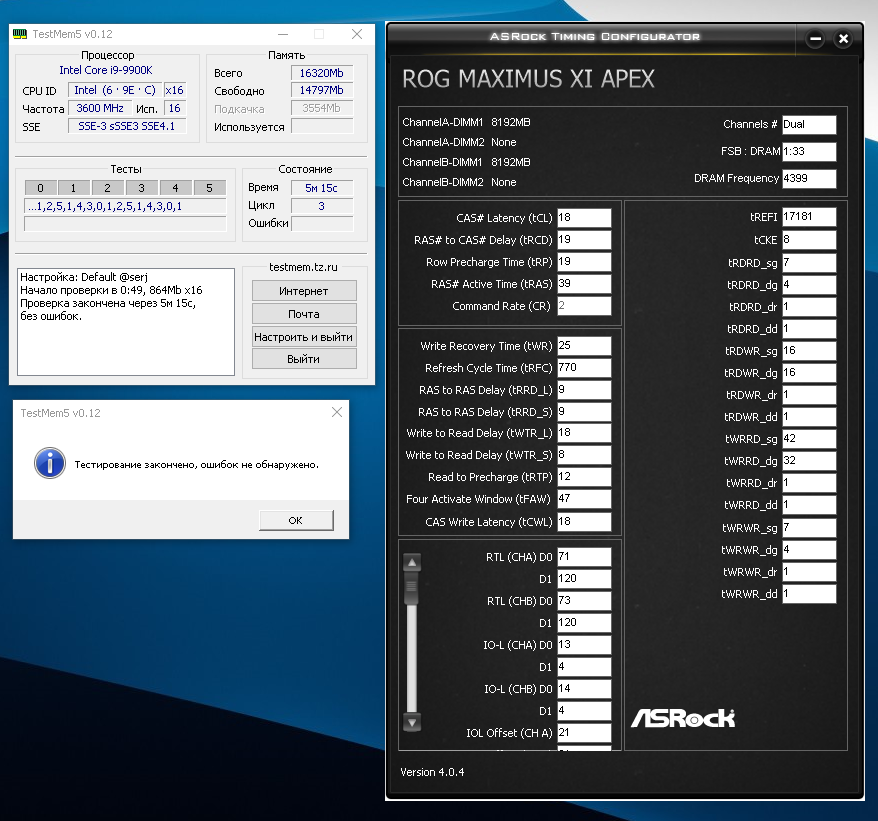
Task: Click the tWTR_L value field
Action: point(584,433)
